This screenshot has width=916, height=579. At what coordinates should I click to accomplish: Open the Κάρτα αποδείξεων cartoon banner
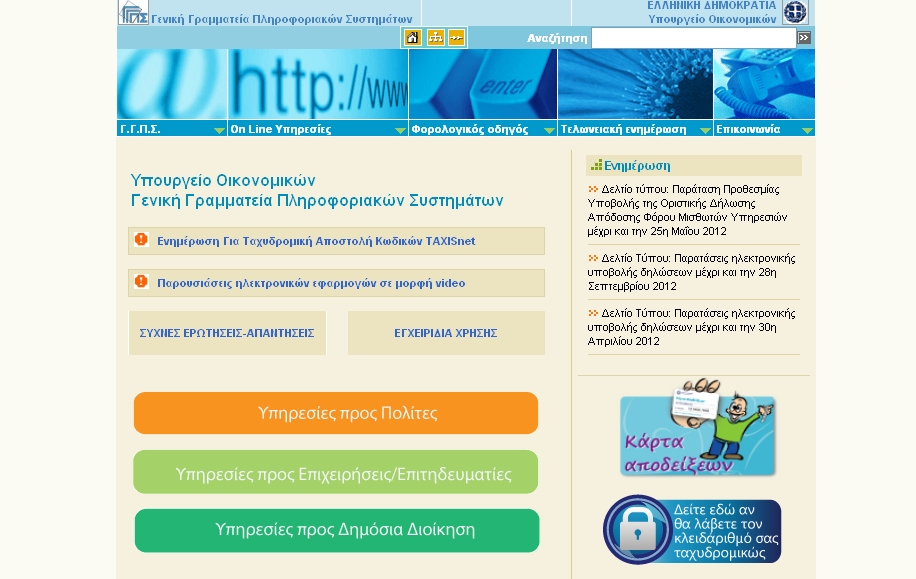click(x=697, y=428)
